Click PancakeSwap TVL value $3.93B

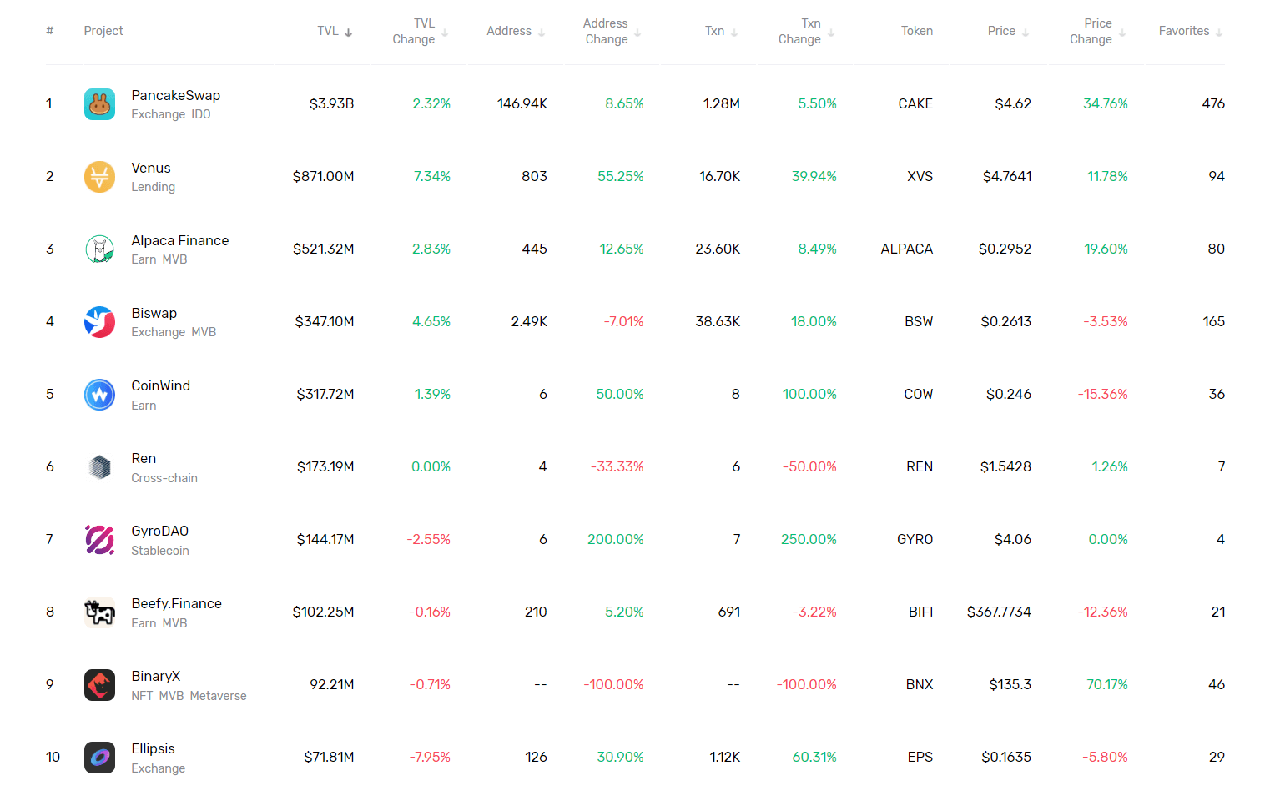(331, 104)
